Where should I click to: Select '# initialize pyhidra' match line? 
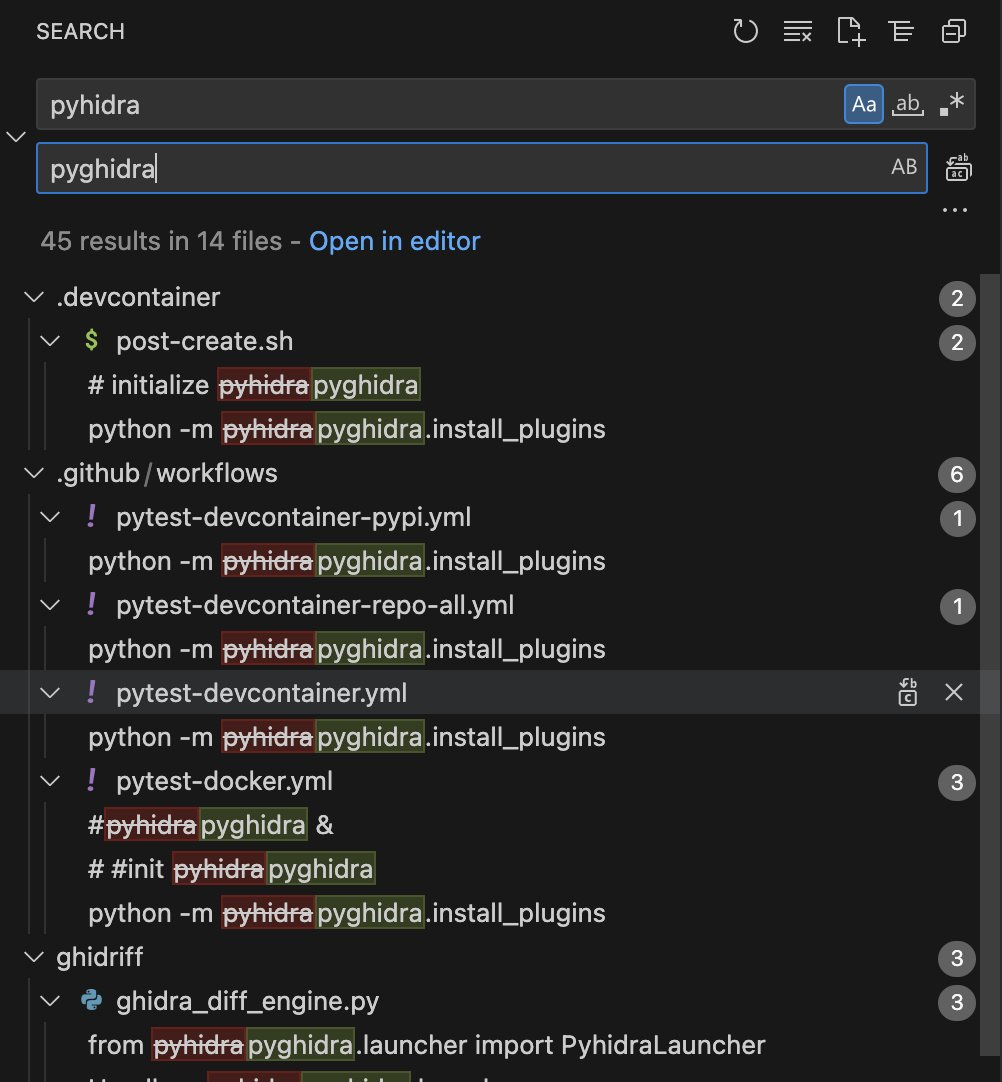253,385
